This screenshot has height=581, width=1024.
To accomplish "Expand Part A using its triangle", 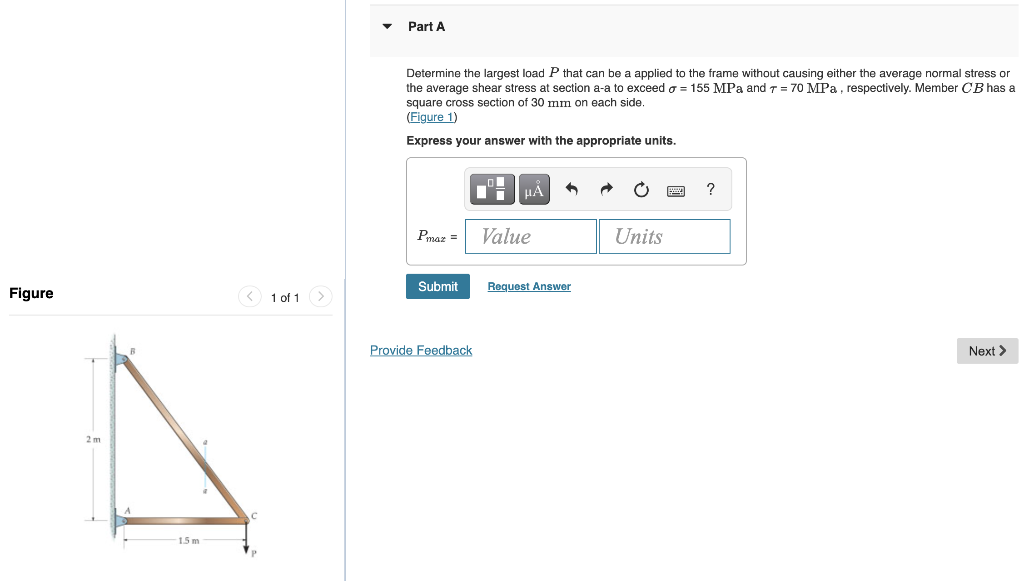I will pos(386,27).
